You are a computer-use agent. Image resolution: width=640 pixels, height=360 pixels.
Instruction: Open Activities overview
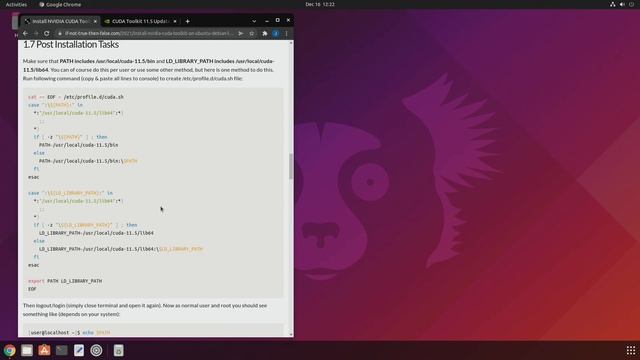16,4
